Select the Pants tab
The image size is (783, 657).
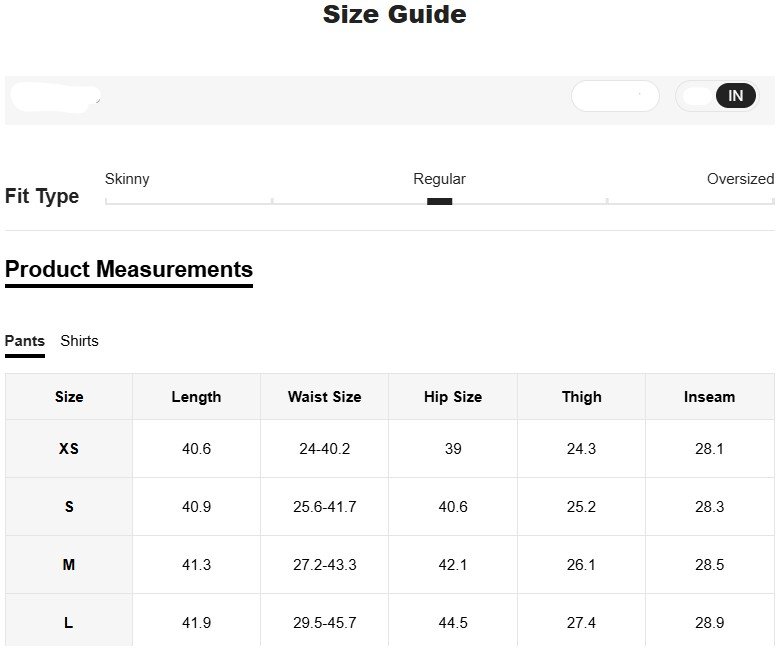(x=25, y=341)
